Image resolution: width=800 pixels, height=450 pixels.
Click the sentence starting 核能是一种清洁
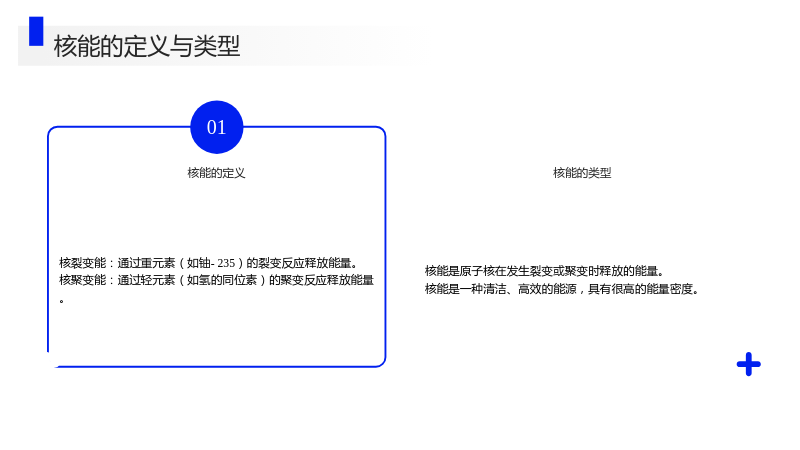coord(562,289)
